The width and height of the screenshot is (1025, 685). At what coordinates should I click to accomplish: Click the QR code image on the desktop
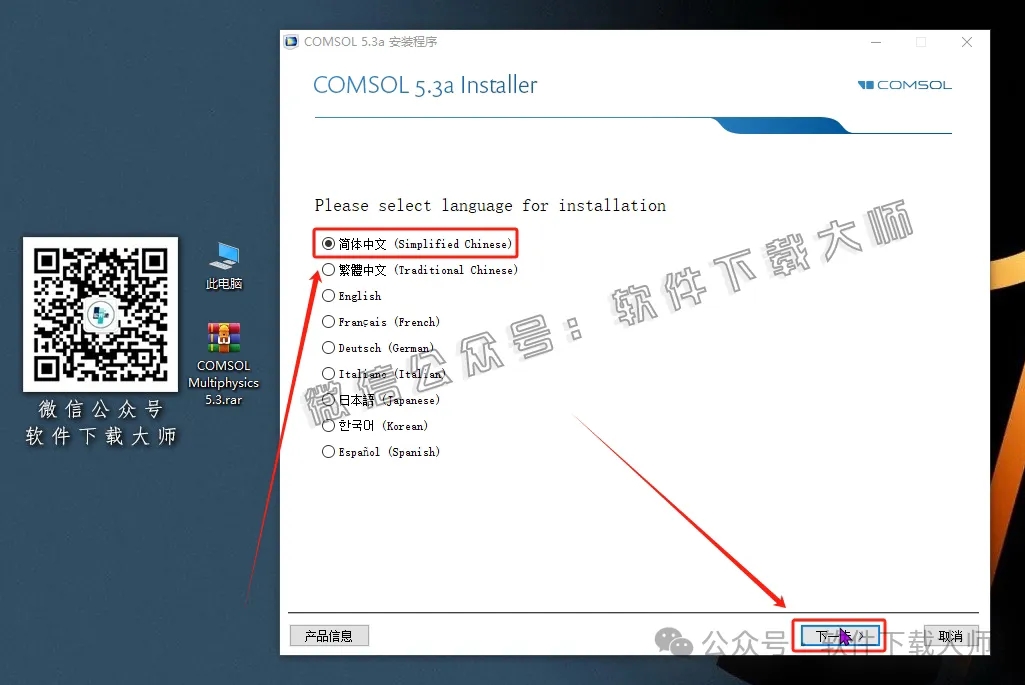[100, 313]
